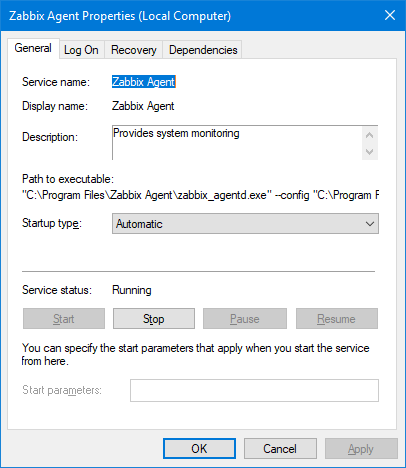406x468 pixels.
Task: Open the Dependencies tab
Action: click(x=203, y=50)
